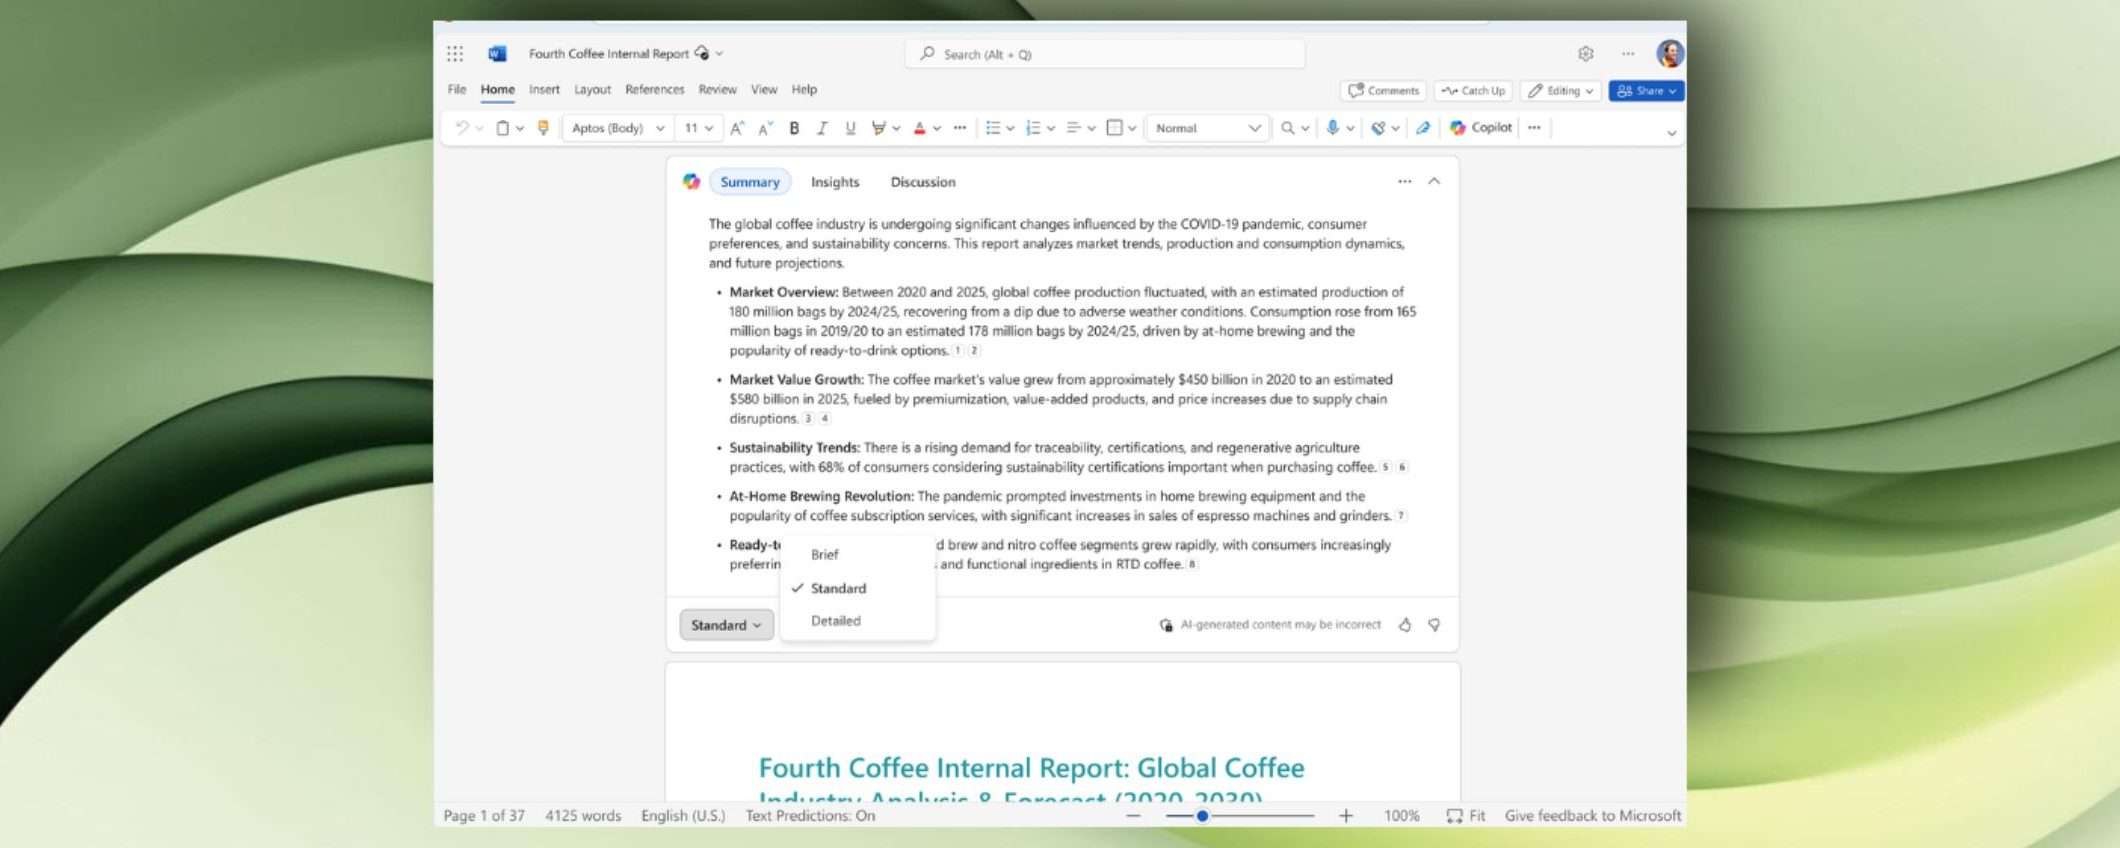Click the Bold formatting icon
Screen dimensions: 2120x848
tap(794, 128)
